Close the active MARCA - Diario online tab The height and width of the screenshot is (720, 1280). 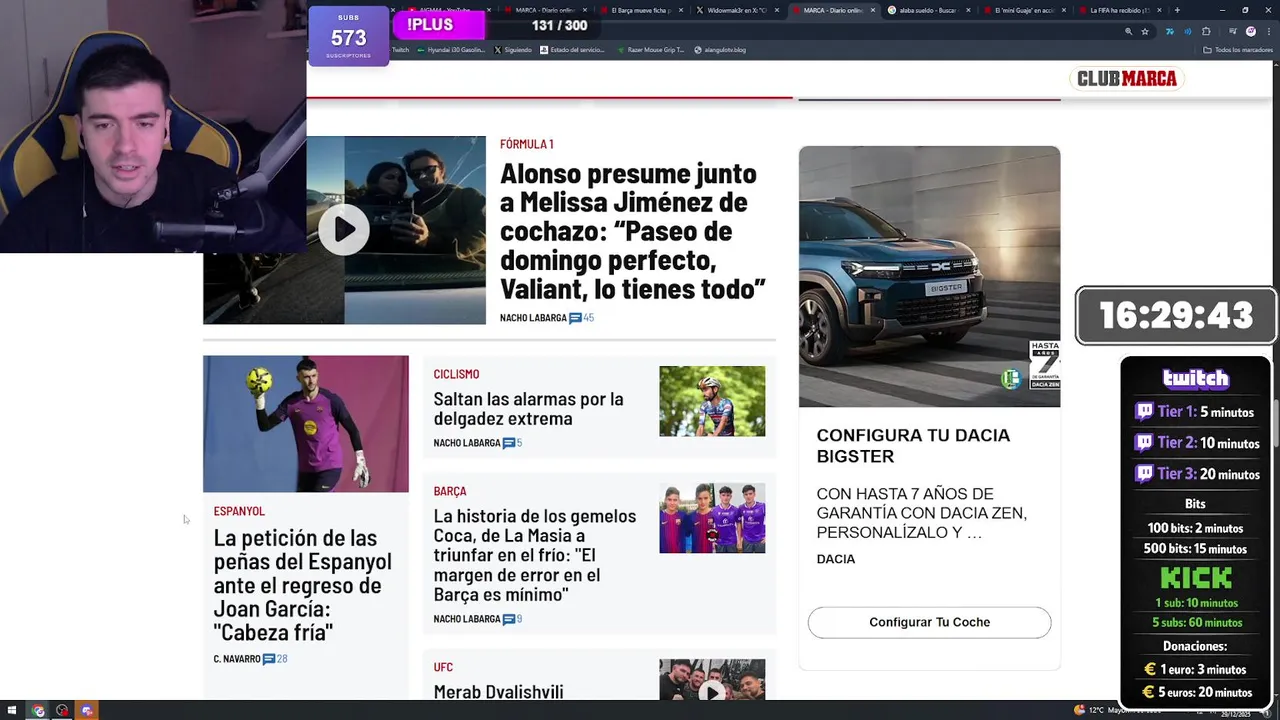pos(873,10)
